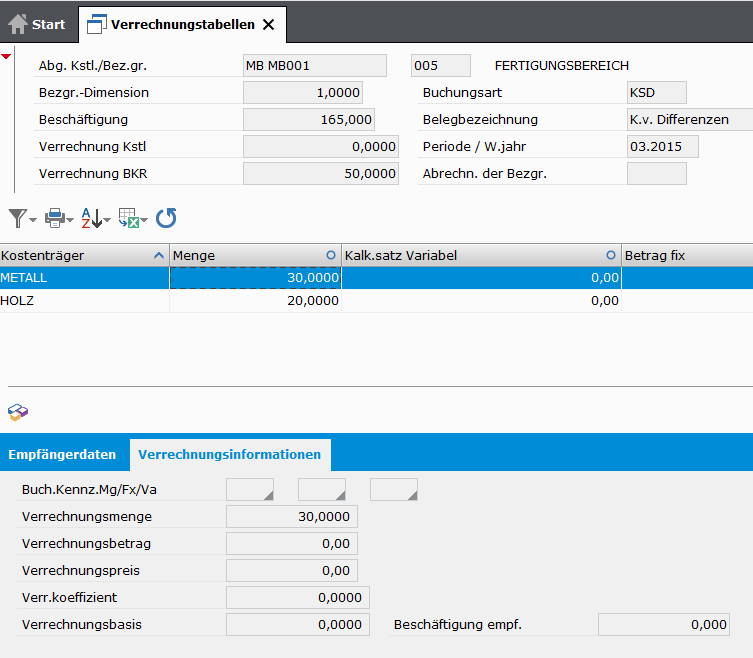Viewport: 753px width, 658px height.
Task: Click the Periode / W.jahr field
Action: (663, 146)
